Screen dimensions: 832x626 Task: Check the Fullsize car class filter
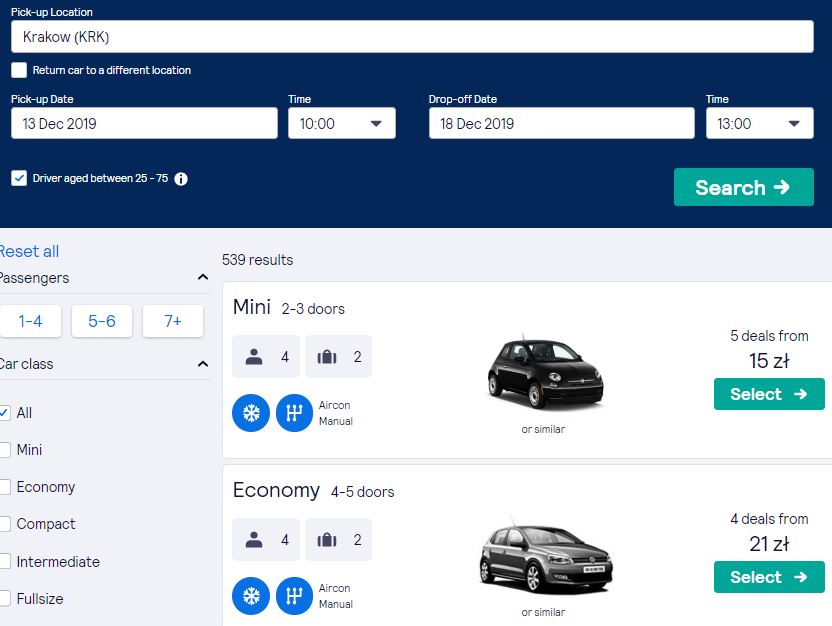[4, 598]
